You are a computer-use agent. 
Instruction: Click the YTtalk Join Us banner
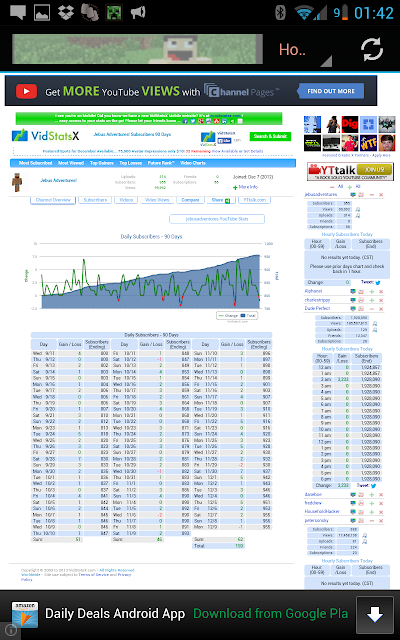[x=351, y=171]
